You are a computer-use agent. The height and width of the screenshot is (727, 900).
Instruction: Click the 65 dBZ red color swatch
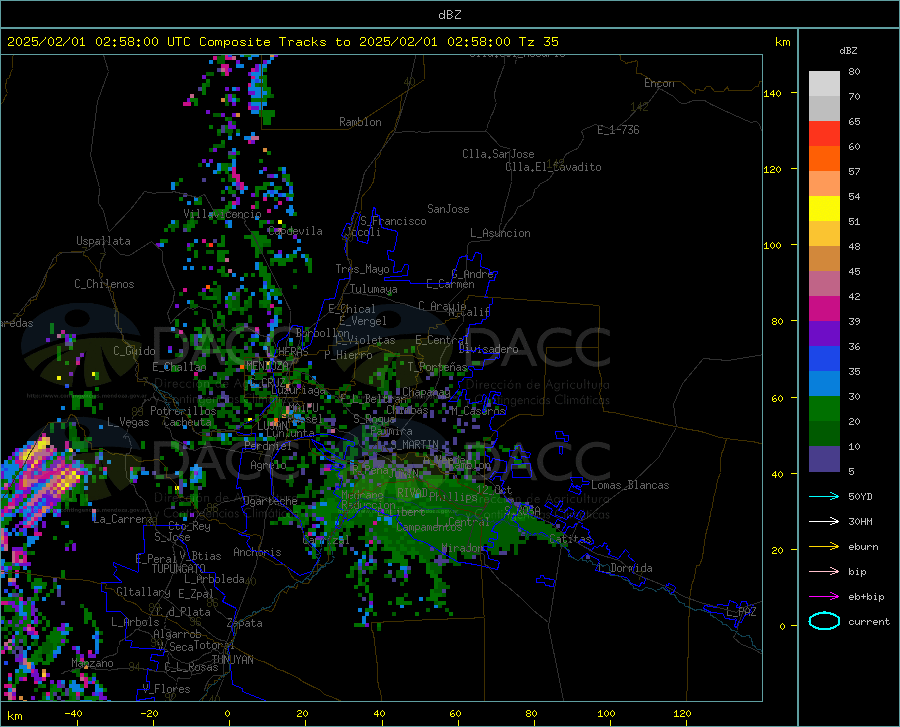click(x=824, y=134)
